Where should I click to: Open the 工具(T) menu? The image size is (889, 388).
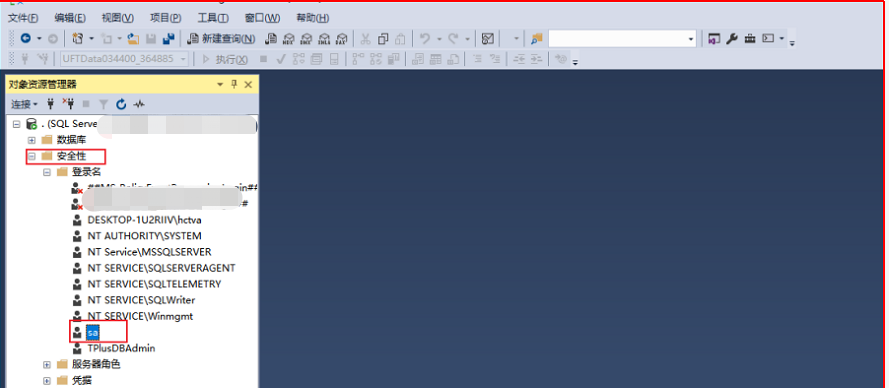click(x=213, y=18)
